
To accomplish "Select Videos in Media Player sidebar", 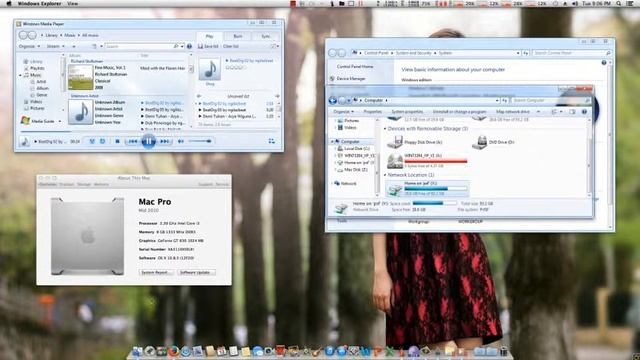I will tap(33, 102).
